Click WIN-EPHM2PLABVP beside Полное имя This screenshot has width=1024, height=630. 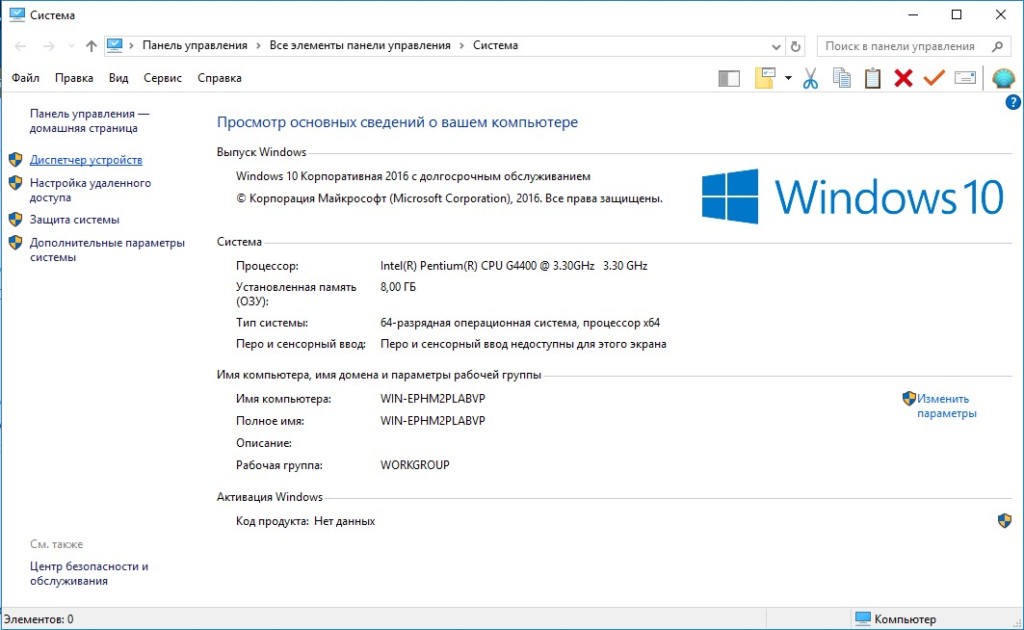432,421
